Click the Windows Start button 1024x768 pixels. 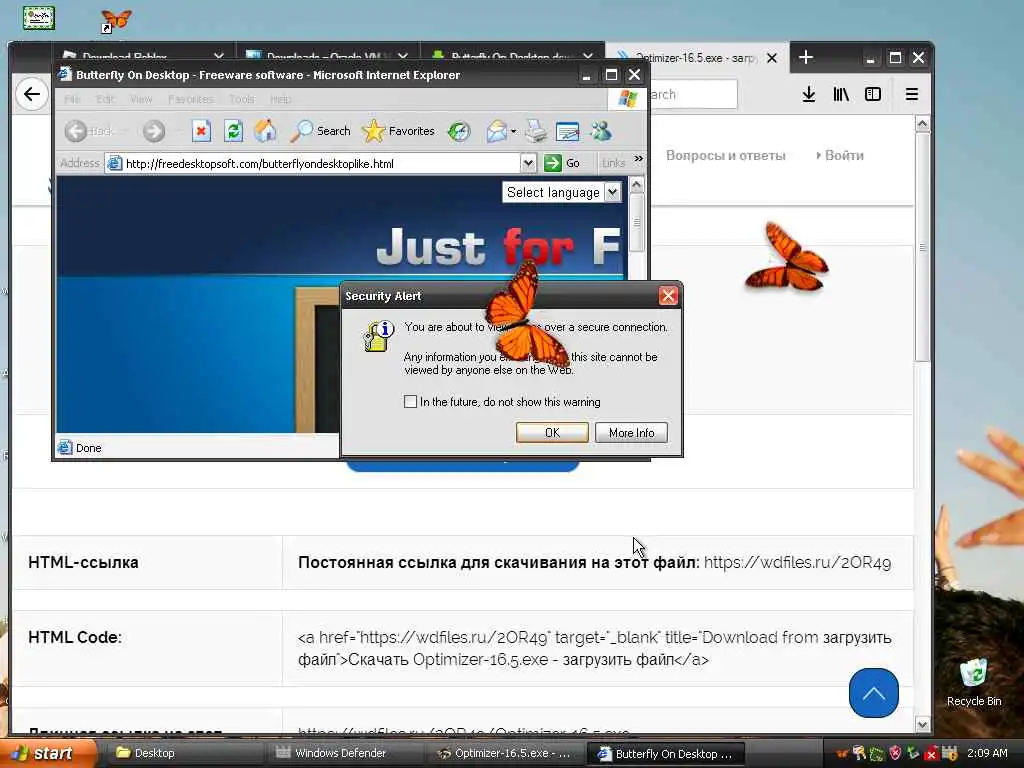tap(48, 753)
